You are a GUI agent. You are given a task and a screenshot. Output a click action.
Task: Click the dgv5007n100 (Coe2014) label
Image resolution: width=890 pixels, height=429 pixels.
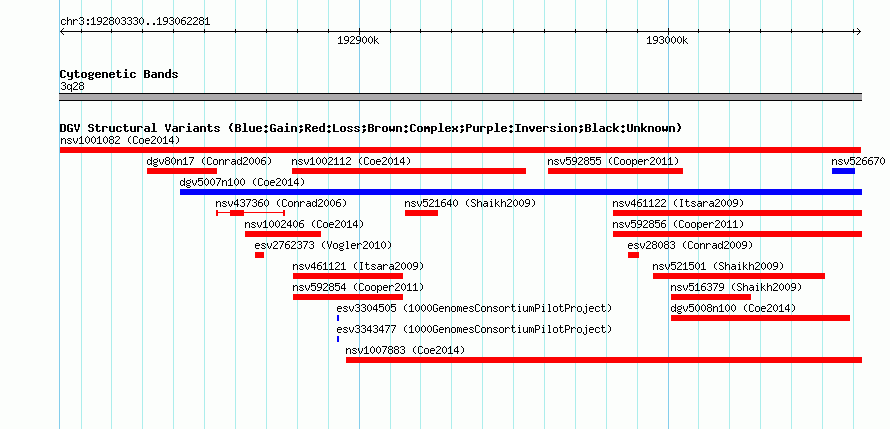pos(242,182)
